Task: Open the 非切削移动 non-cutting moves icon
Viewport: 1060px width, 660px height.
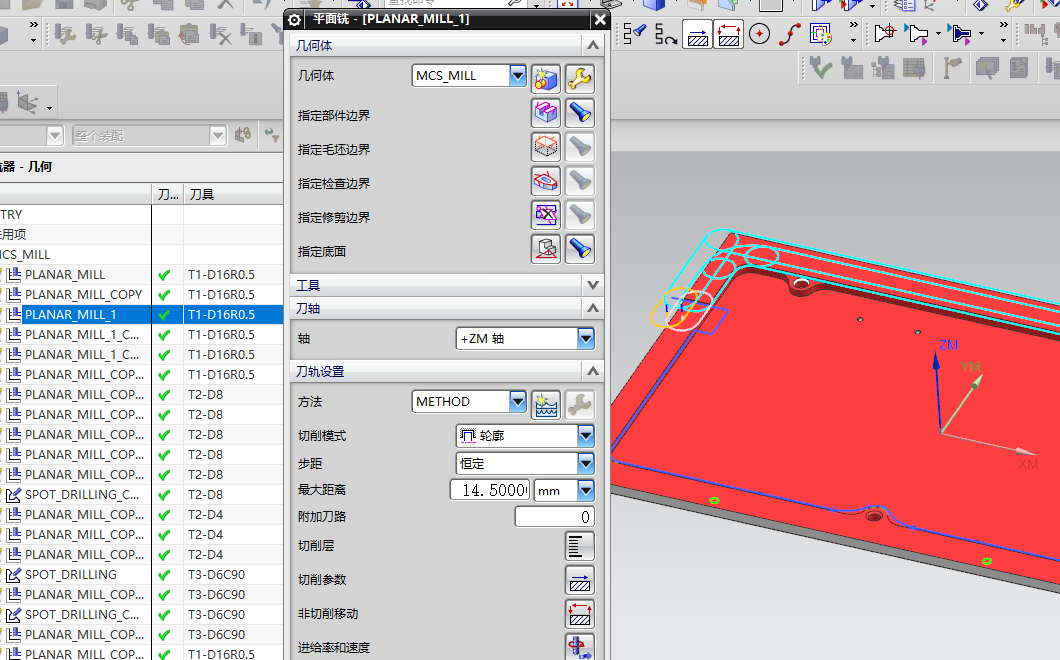Action: (x=579, y=614)
